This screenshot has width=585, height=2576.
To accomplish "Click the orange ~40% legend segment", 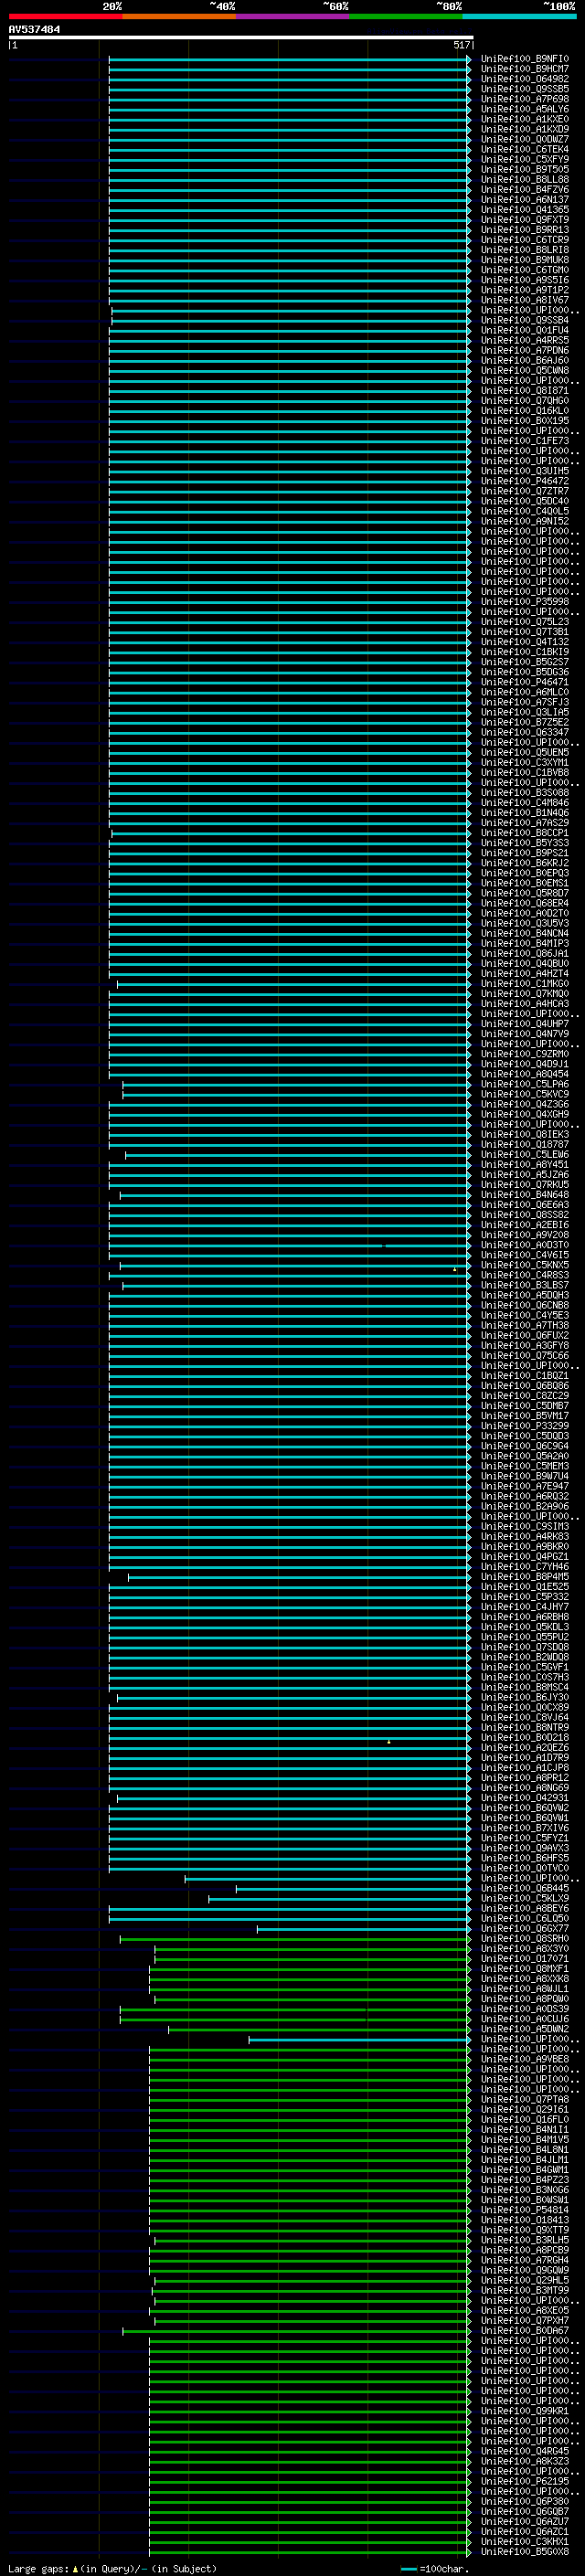I will (x=179, y=16).
